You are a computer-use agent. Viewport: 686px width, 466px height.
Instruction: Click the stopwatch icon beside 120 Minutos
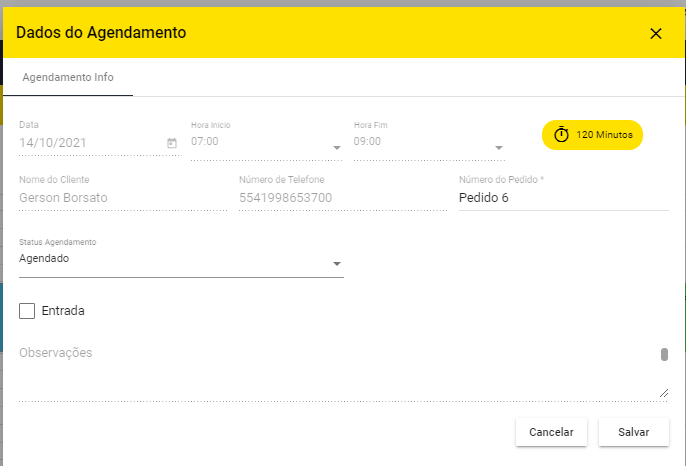(x=561, y=134)
